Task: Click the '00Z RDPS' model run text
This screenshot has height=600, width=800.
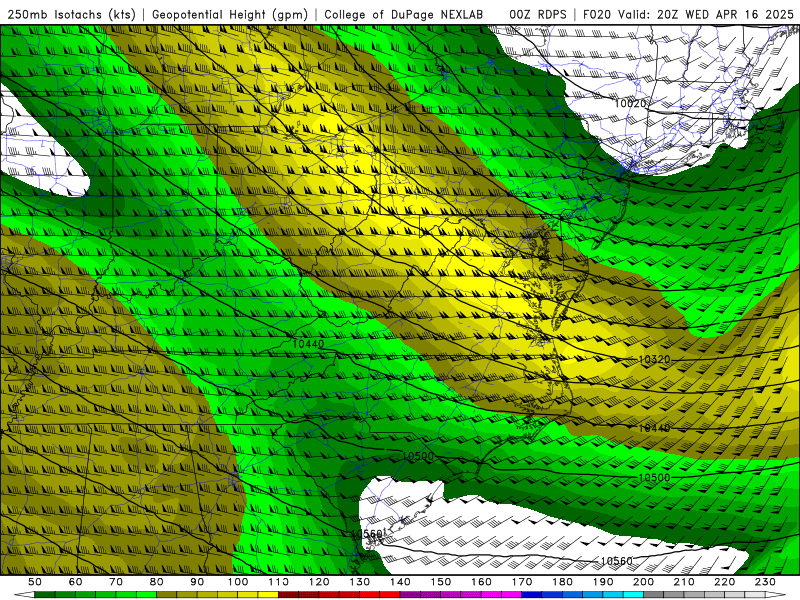Action: tap(538, 15)
